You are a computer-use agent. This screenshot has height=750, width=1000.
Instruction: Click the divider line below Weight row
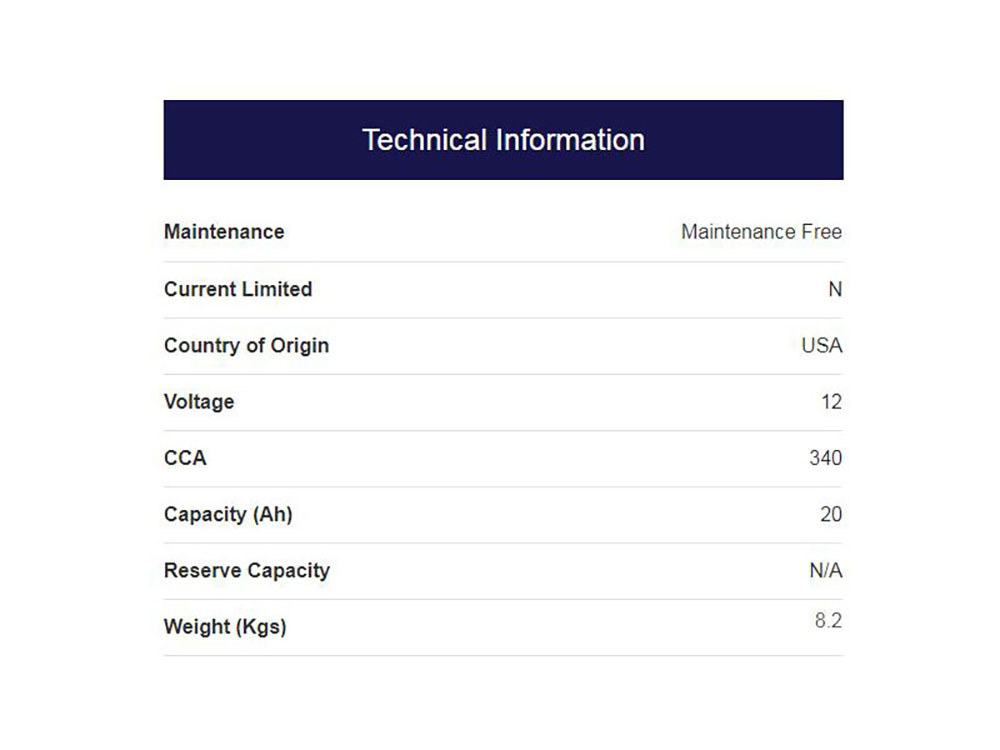503,656
